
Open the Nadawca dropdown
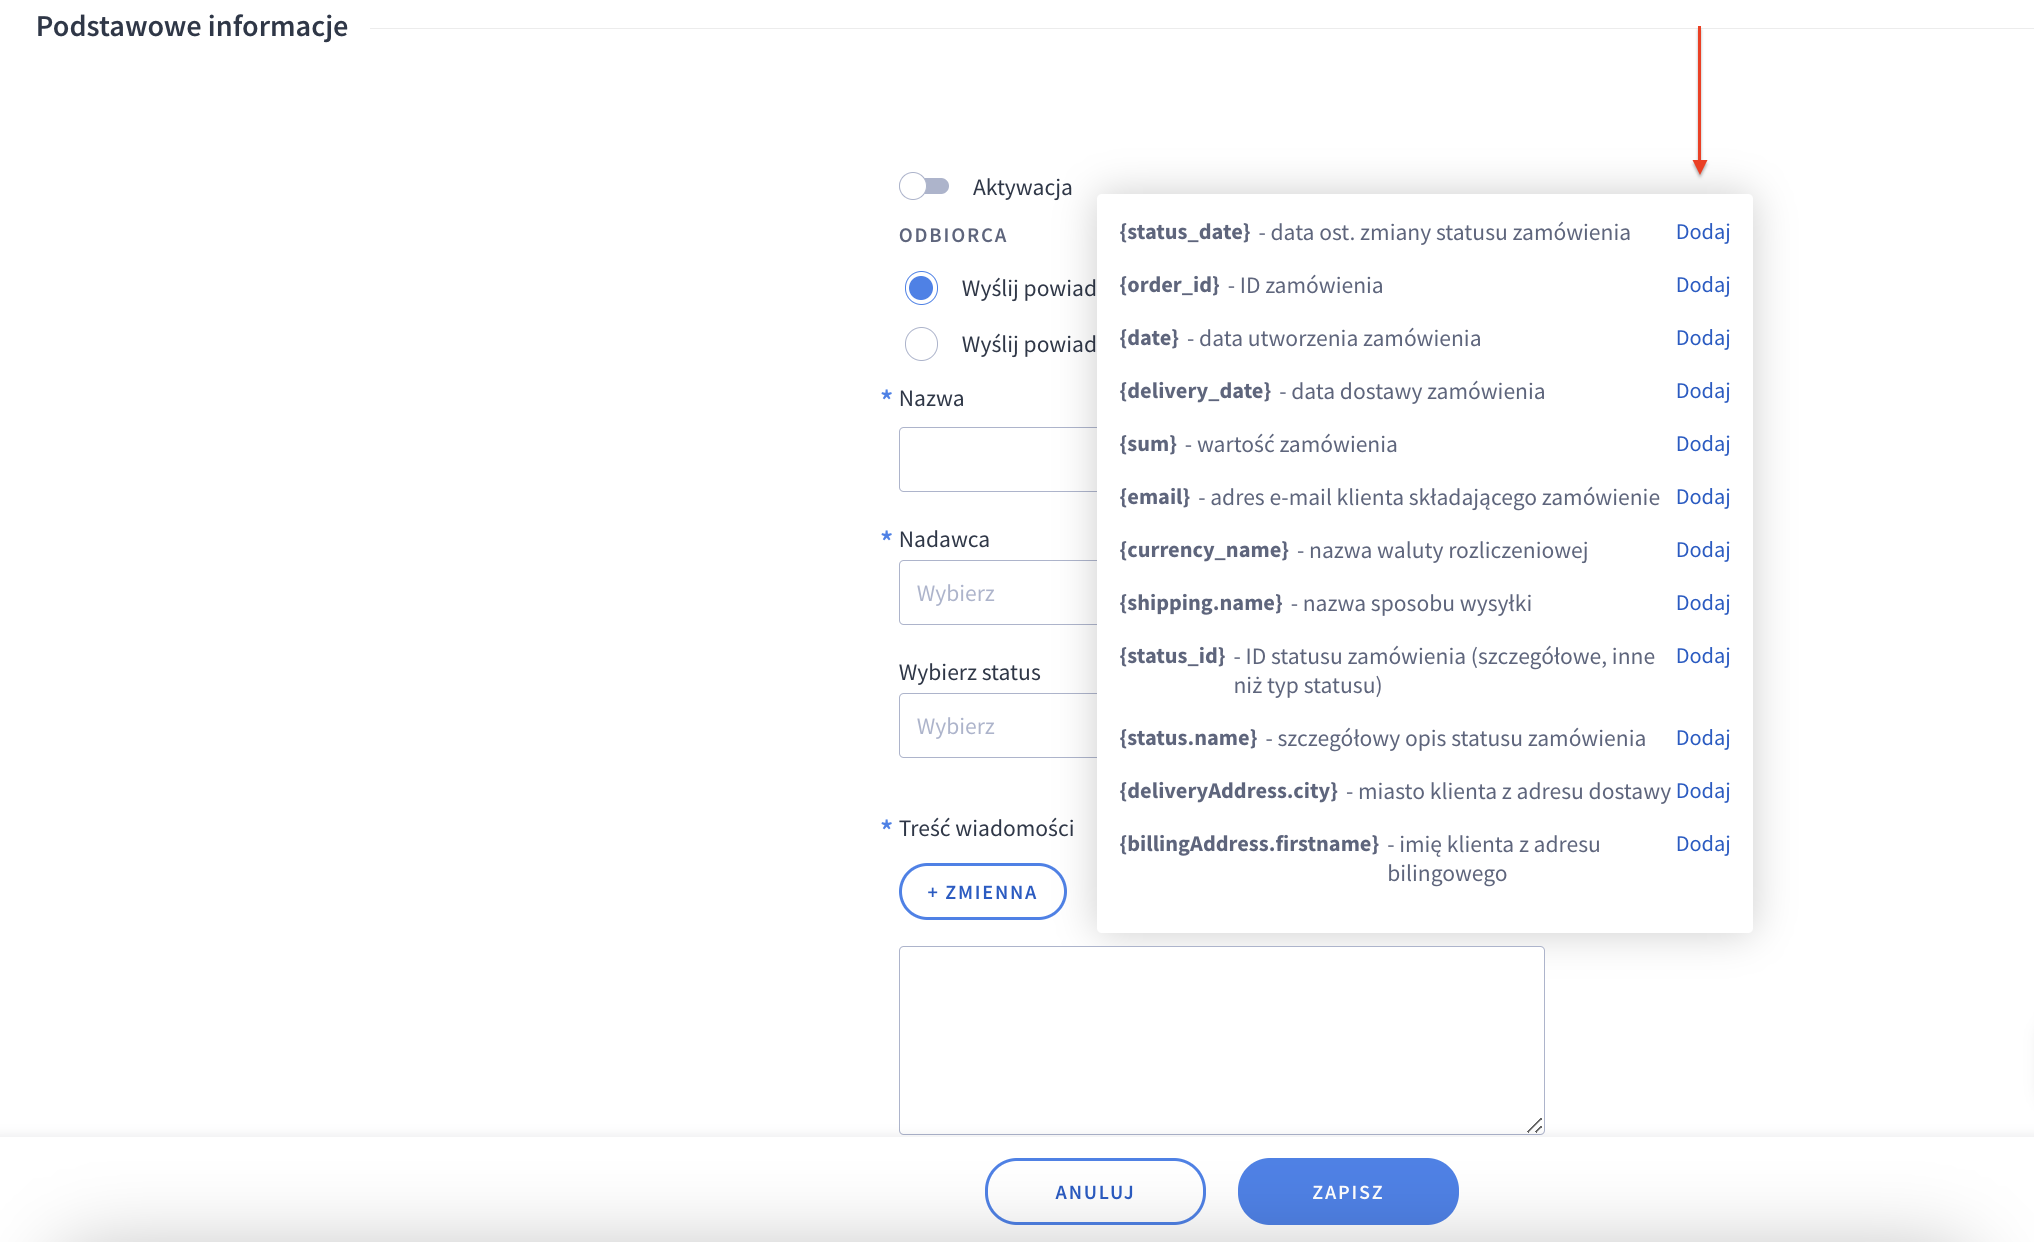[x=997, y=593]
